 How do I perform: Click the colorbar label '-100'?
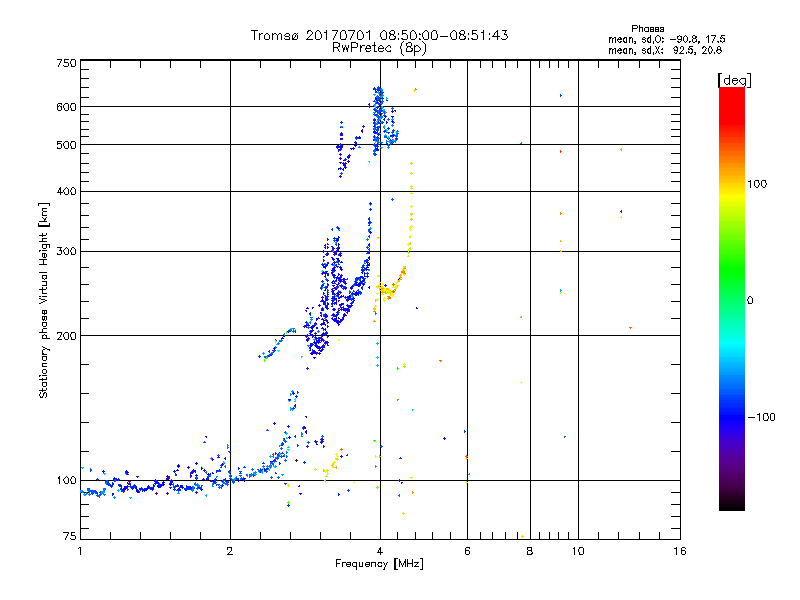pos(761,417)
